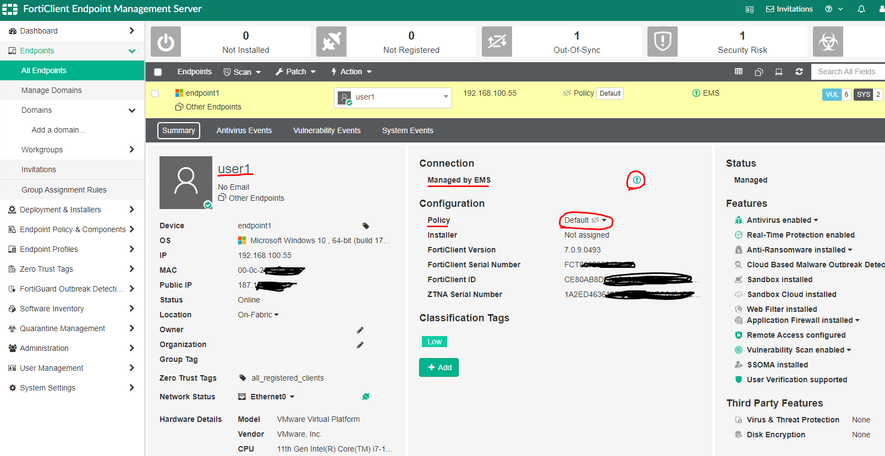Open the Action dropdown menu
Viewport: 885px width, 456px height.
[351, 72]
